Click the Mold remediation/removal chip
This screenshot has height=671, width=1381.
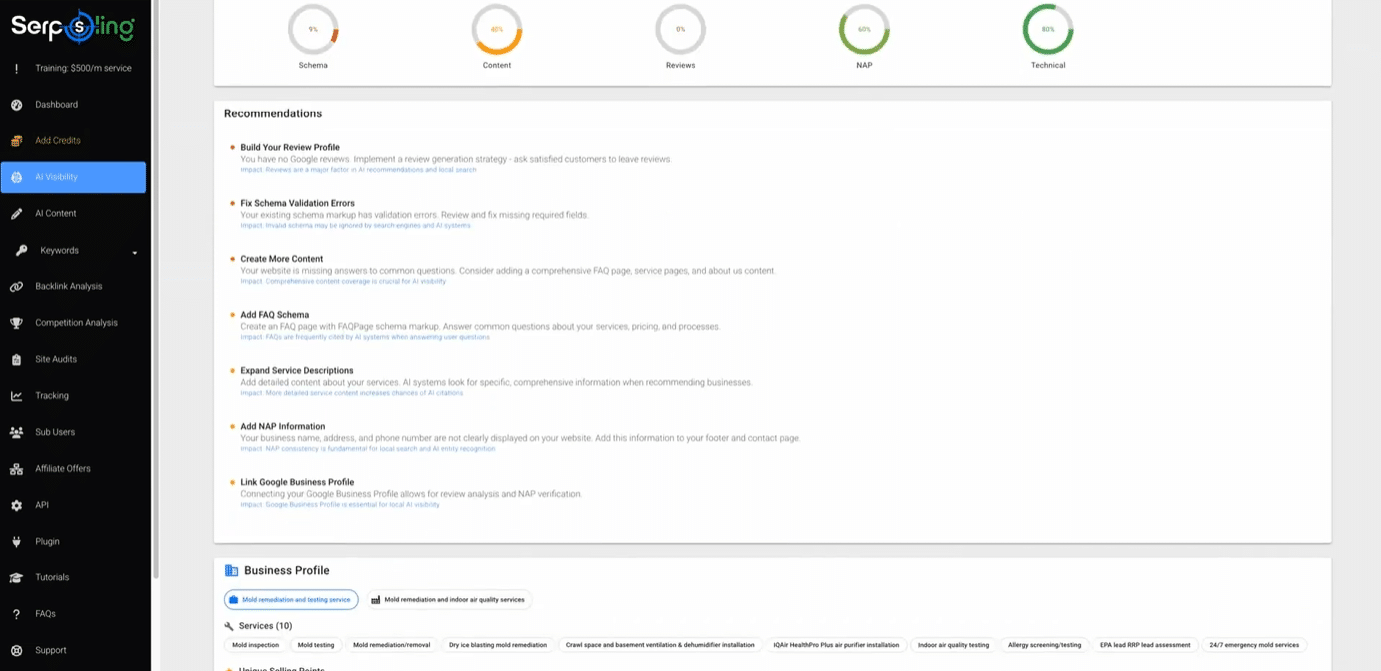point(392,645)
